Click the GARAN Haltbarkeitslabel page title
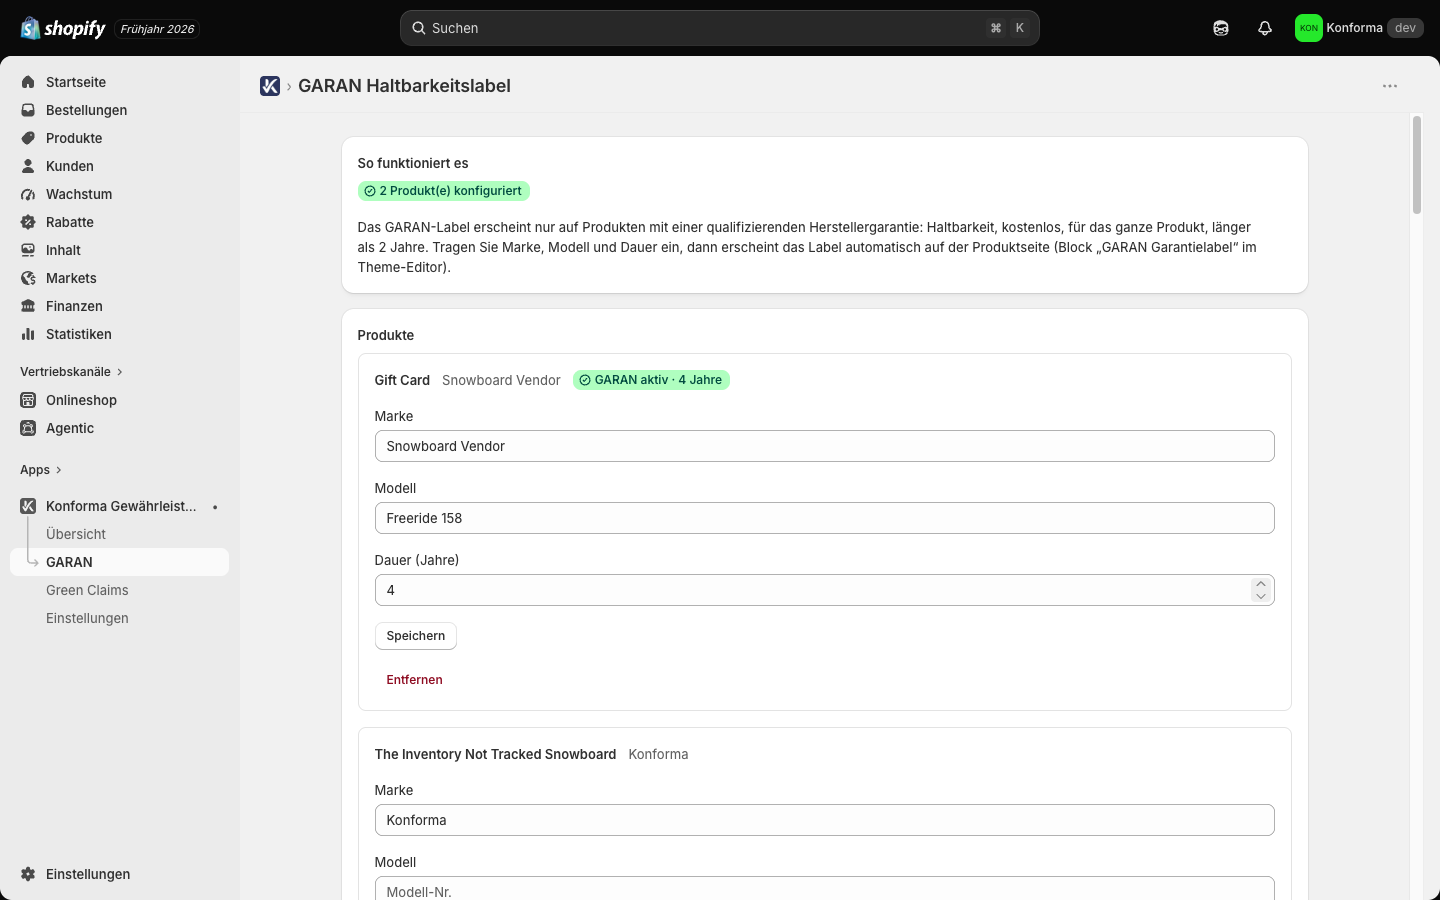This screenshot has width=1440, height=900. [404, 86]
